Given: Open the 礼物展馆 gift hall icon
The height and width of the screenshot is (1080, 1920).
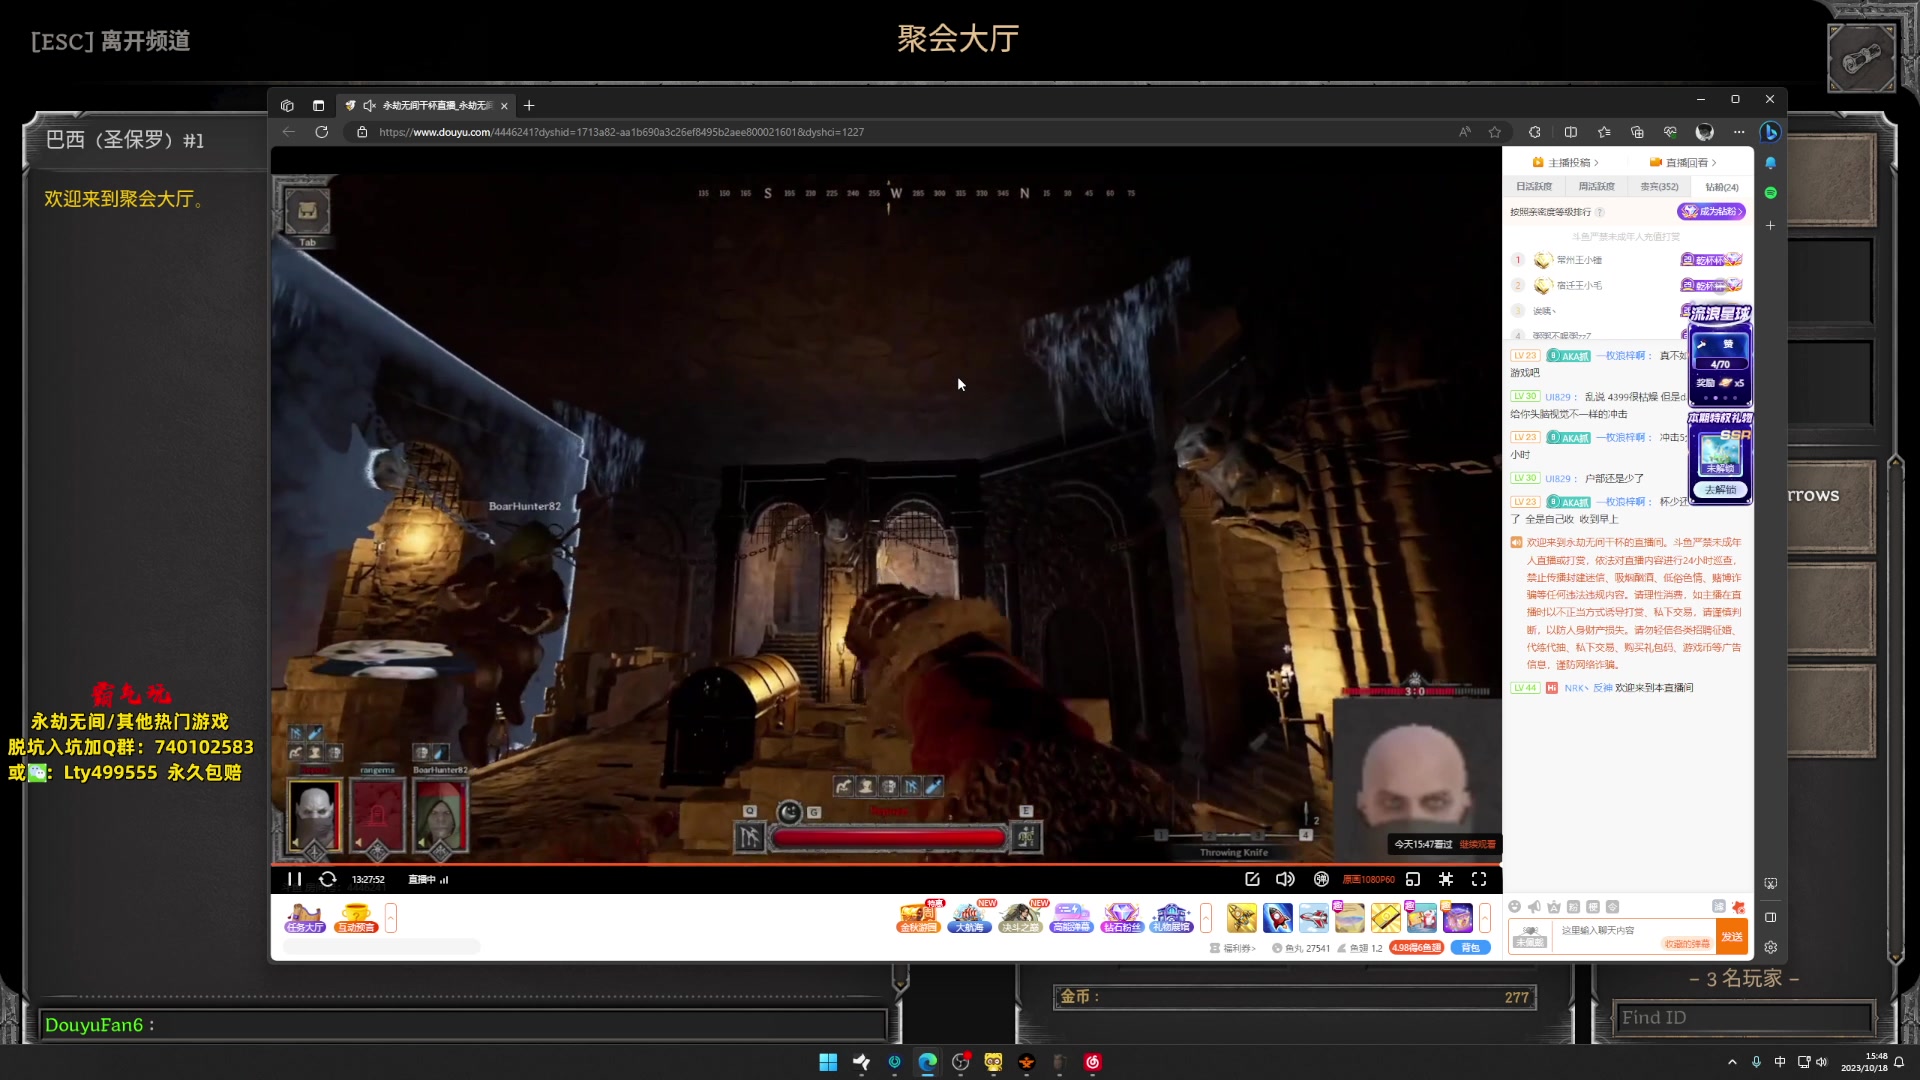Looking at the screenshot, I should 1172,917.
